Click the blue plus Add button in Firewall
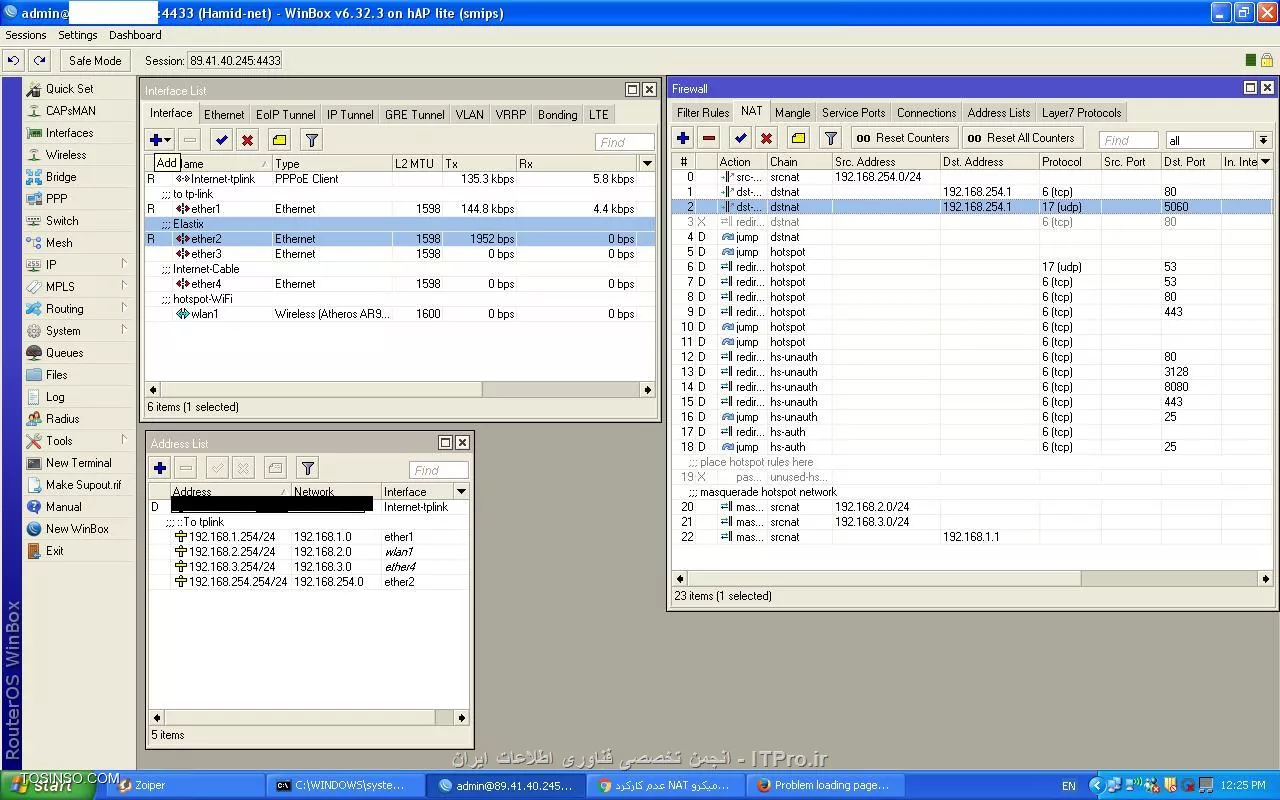 (x=683, y=139)
